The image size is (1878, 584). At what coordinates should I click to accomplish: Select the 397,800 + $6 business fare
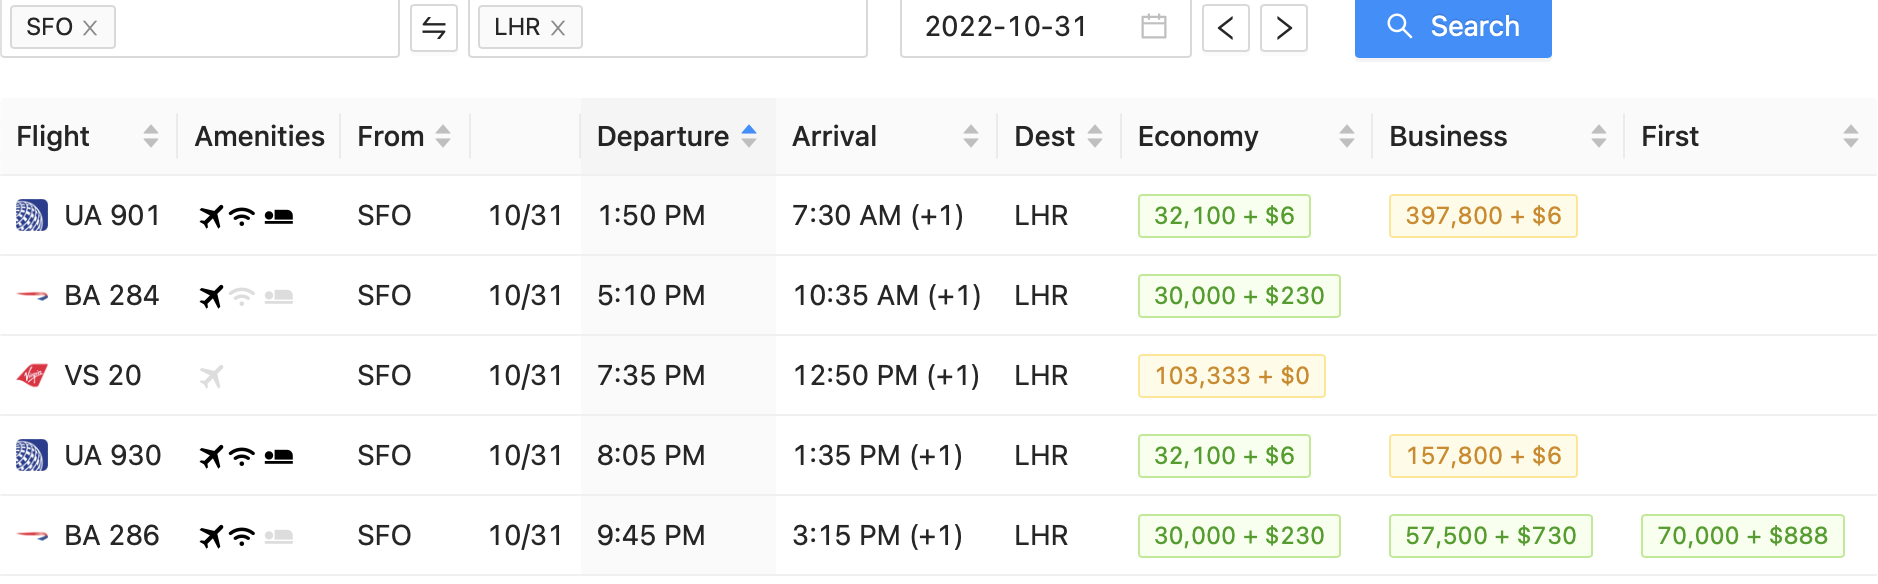point(1482,216)
